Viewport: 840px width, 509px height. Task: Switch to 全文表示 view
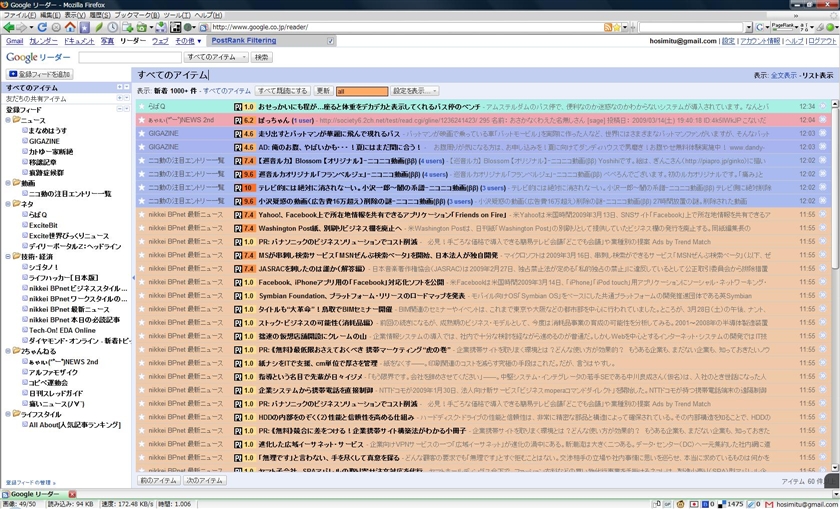click(x=783, y=76)
